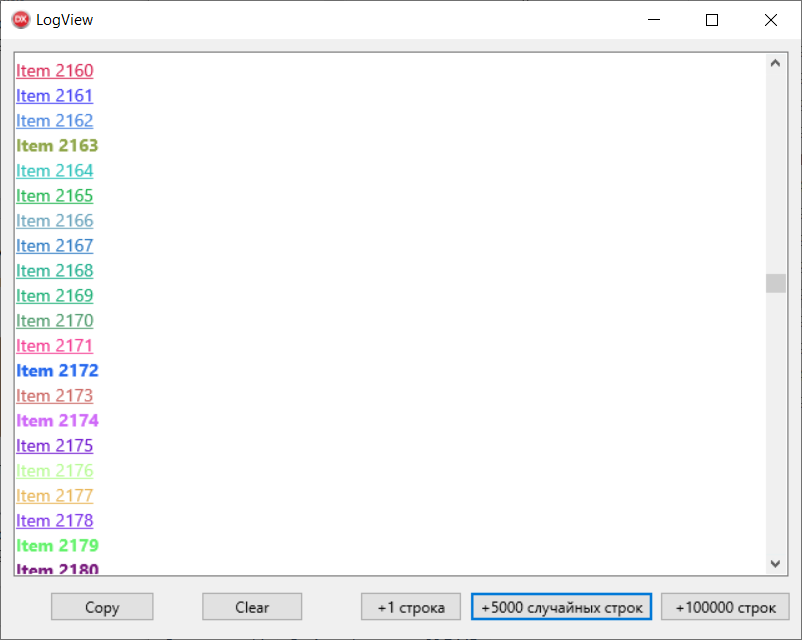Select the Item 2161 line
Screen dimensions: 802x640
click(x=55, y=96)
